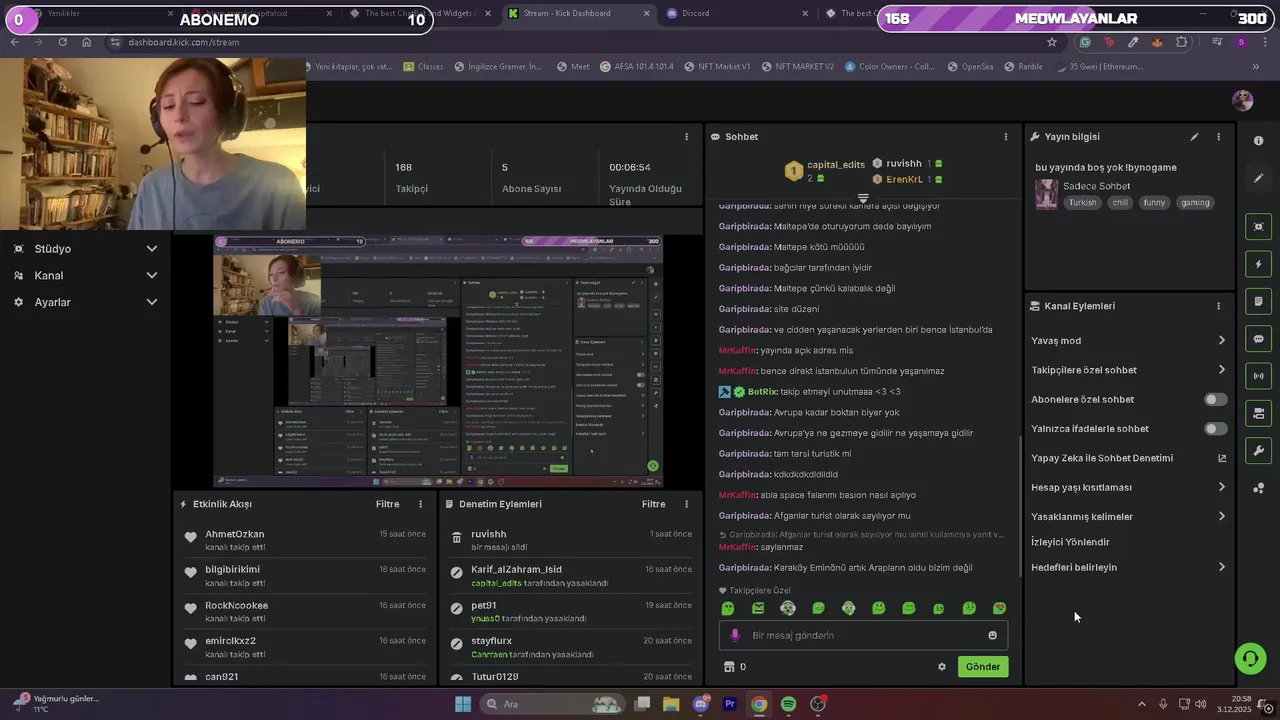Open the channel actions icon in right sidebar
Image resolution: width=1280 pixels, height=720 pixels.
click(x=1258, y=413)
